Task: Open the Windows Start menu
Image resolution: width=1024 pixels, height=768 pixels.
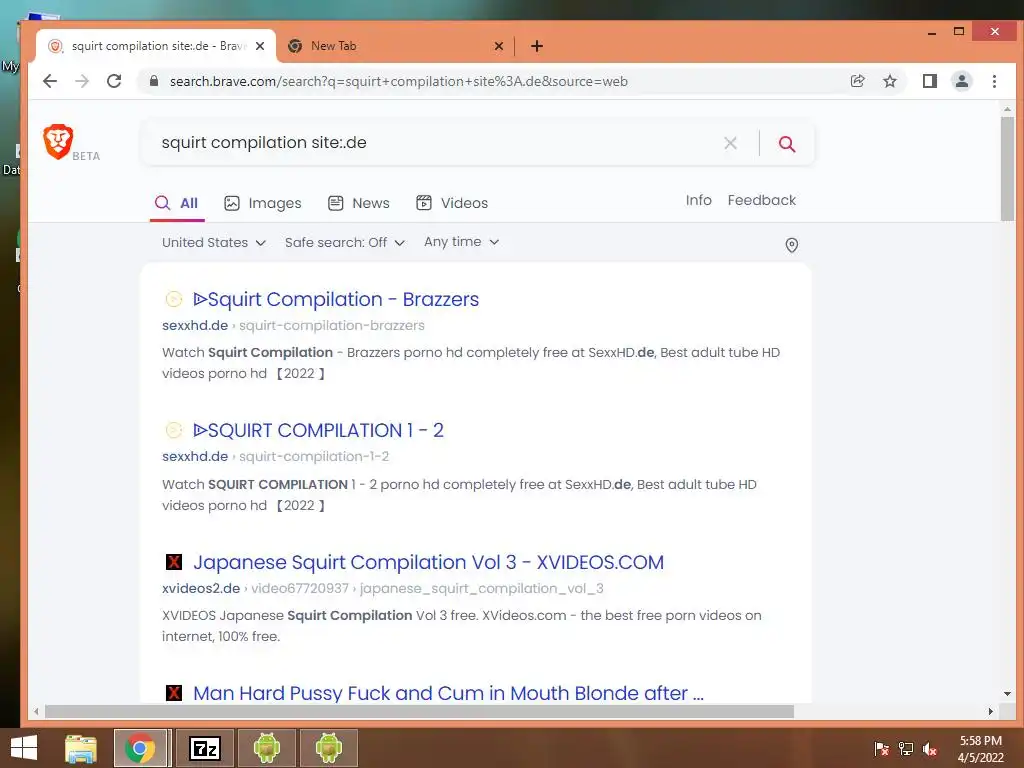Action: [x=24, y=748]
